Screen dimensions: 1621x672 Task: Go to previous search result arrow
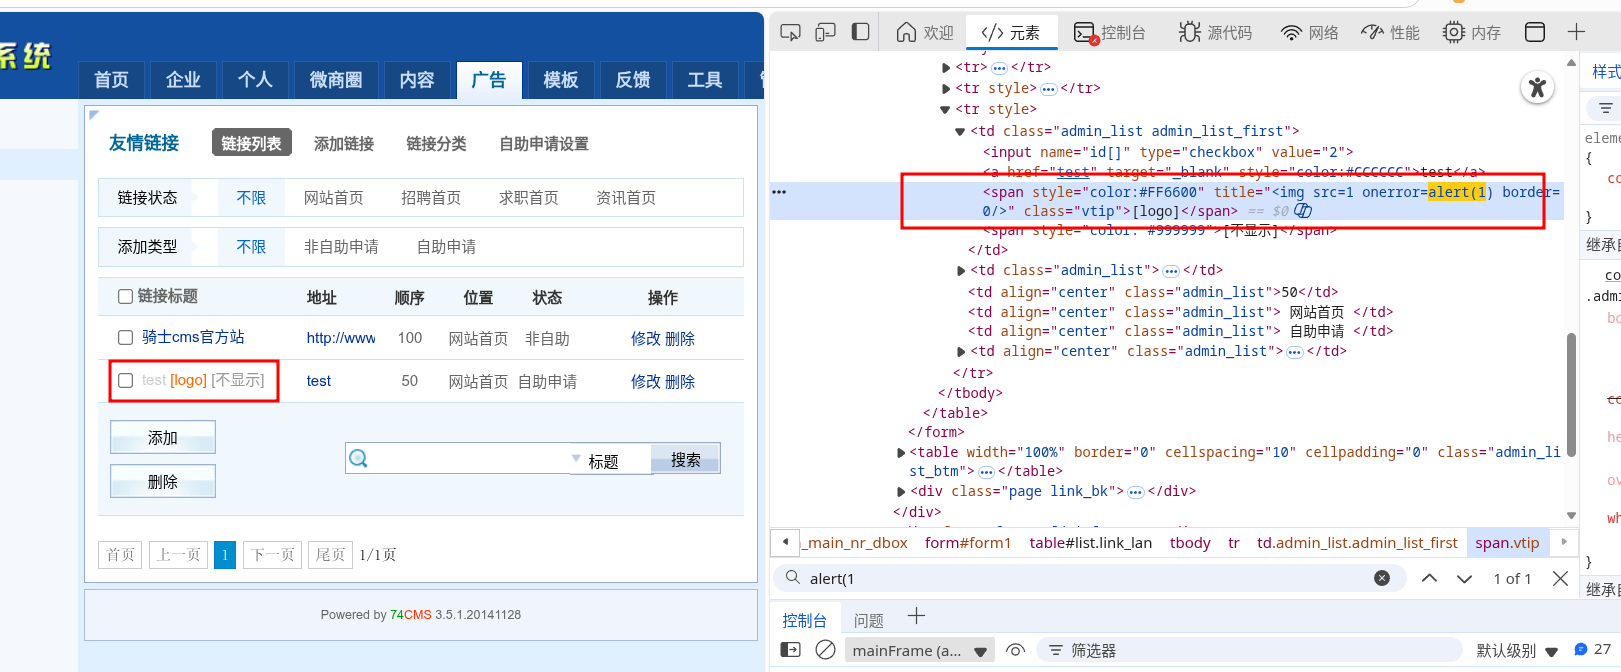(x=1429, y=578)
